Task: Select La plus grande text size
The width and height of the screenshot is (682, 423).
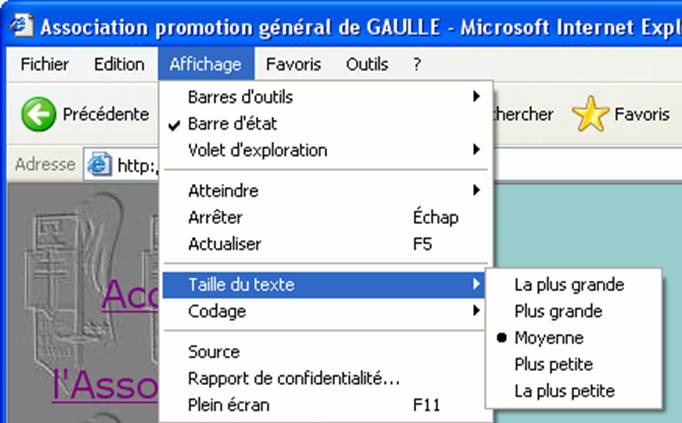Action: click(574, 285)
